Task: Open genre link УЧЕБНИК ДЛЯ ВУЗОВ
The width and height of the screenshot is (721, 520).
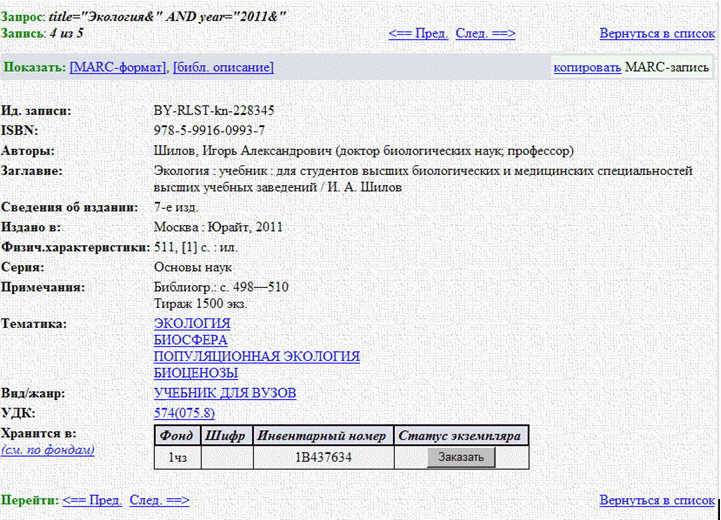Action: click(224, 393)
